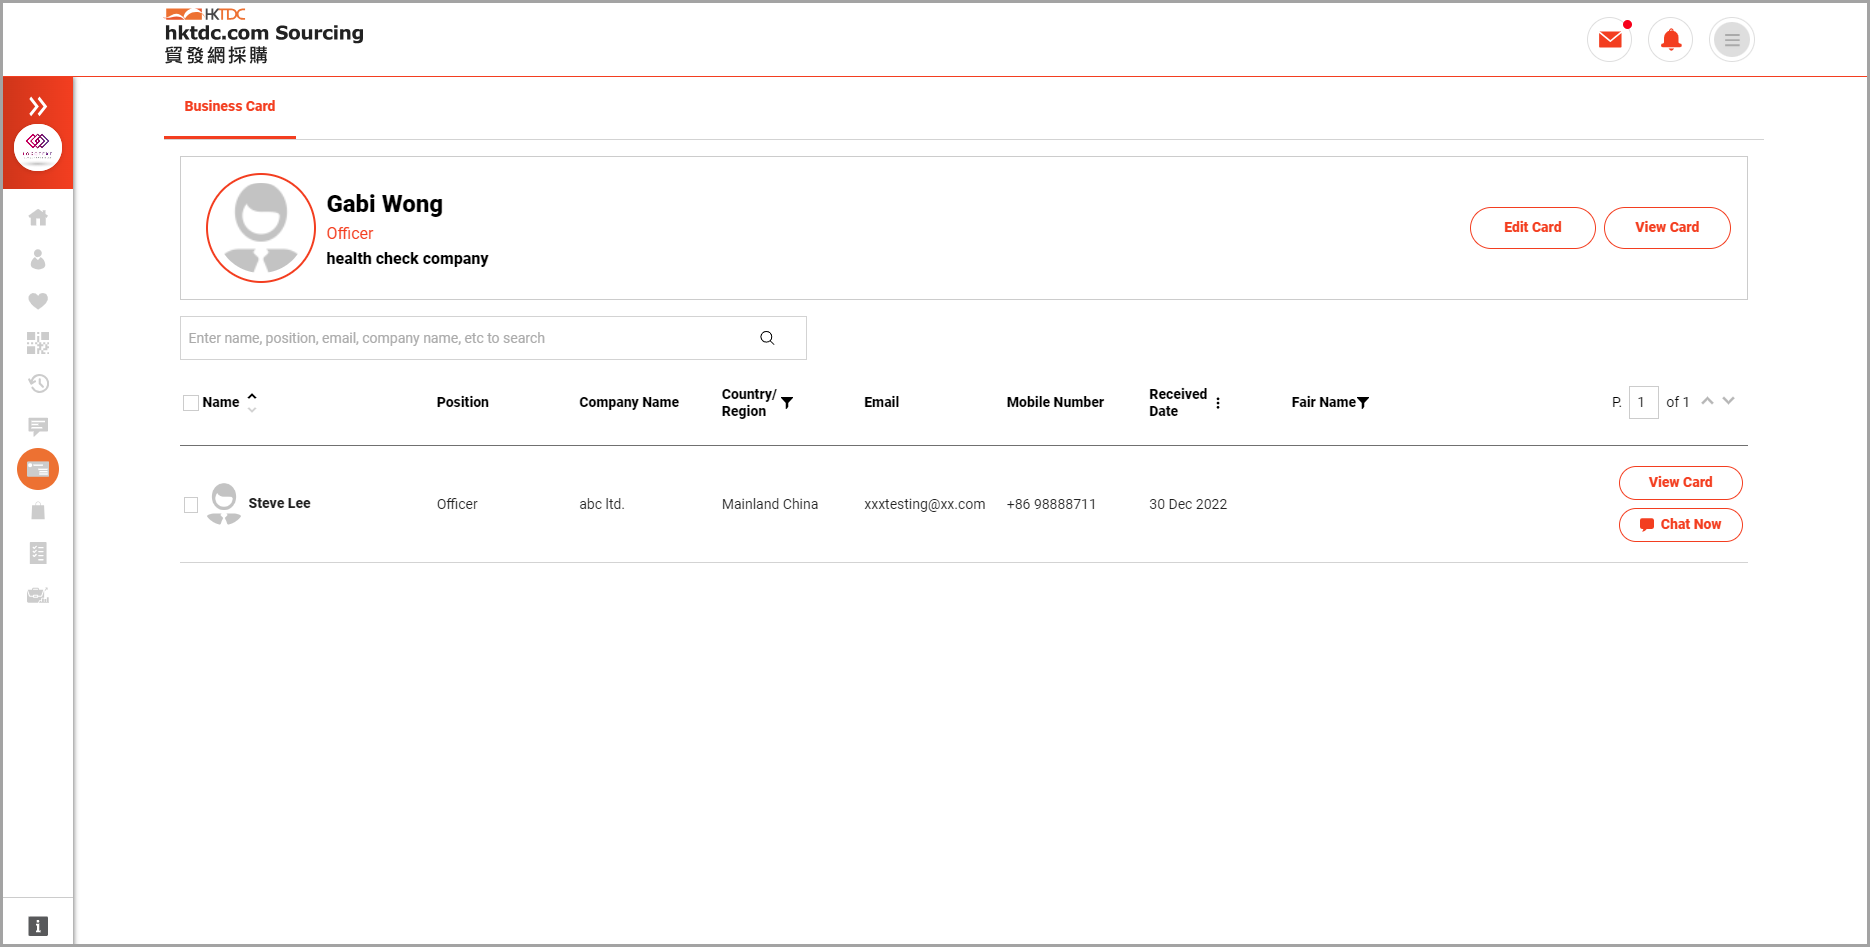
Task: Open the chat message sidebar icon
Action: coord(38,427)
